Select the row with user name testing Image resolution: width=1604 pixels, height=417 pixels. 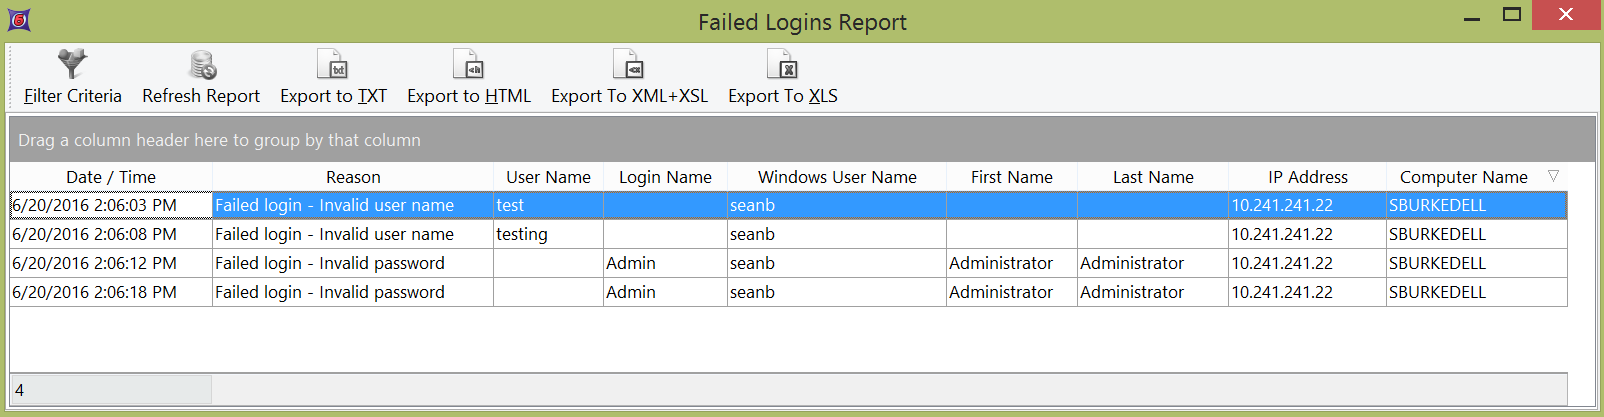(522, 234)
